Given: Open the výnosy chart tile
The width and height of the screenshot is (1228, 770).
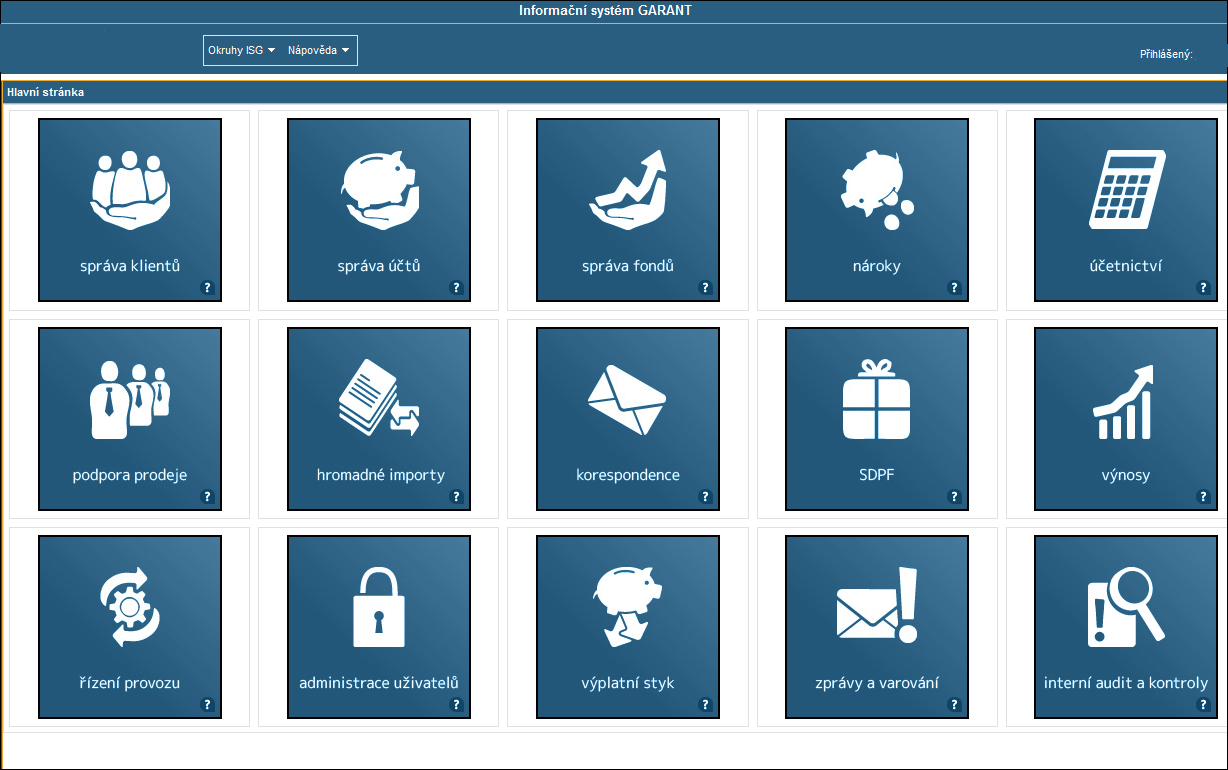Looking at the screenshot, I should [x=1125, y=418].
